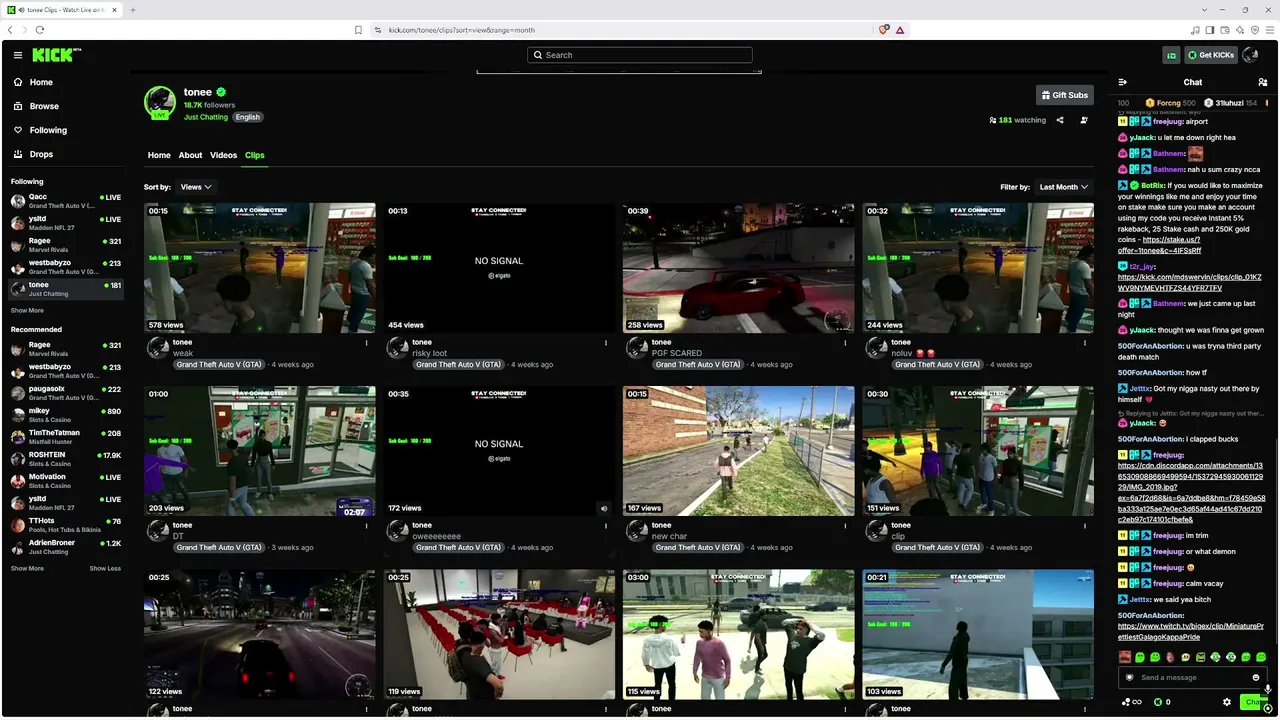Open the stake.us link in chat

(x=1159, y=245)
